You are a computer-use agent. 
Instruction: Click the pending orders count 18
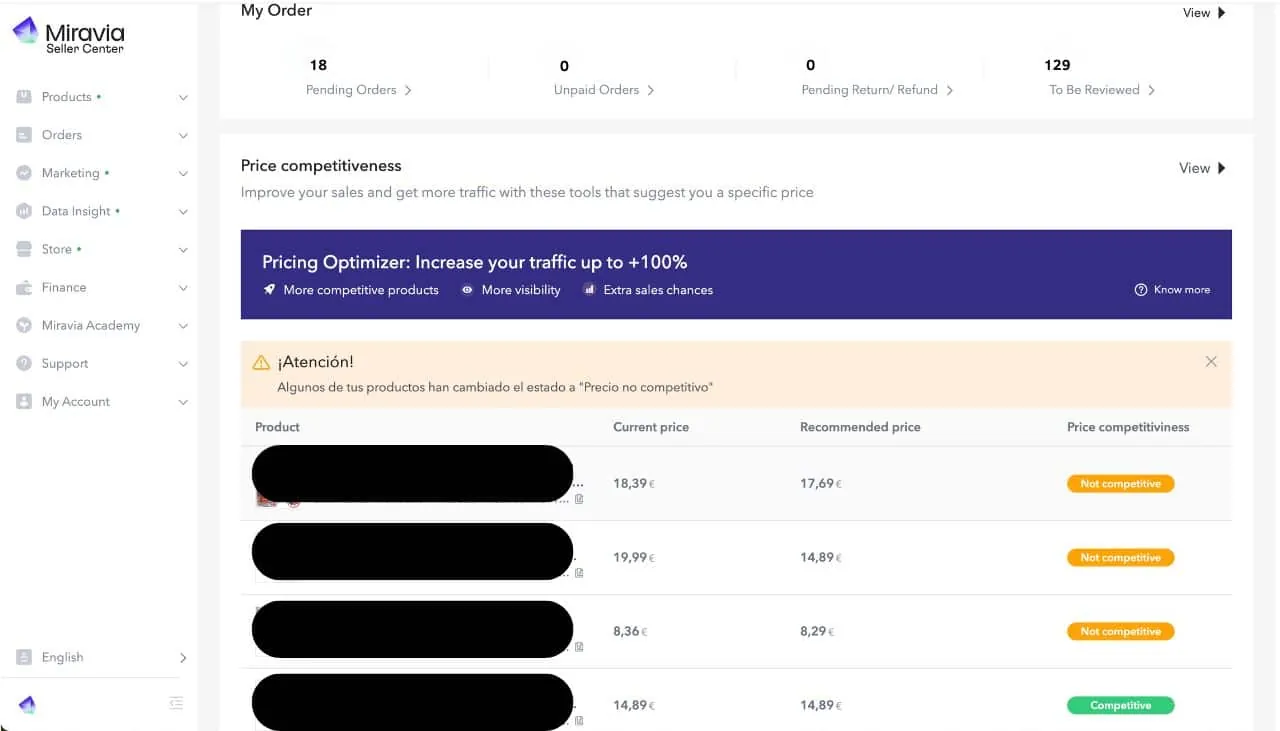pyautogui.click(x=318, y=65)
